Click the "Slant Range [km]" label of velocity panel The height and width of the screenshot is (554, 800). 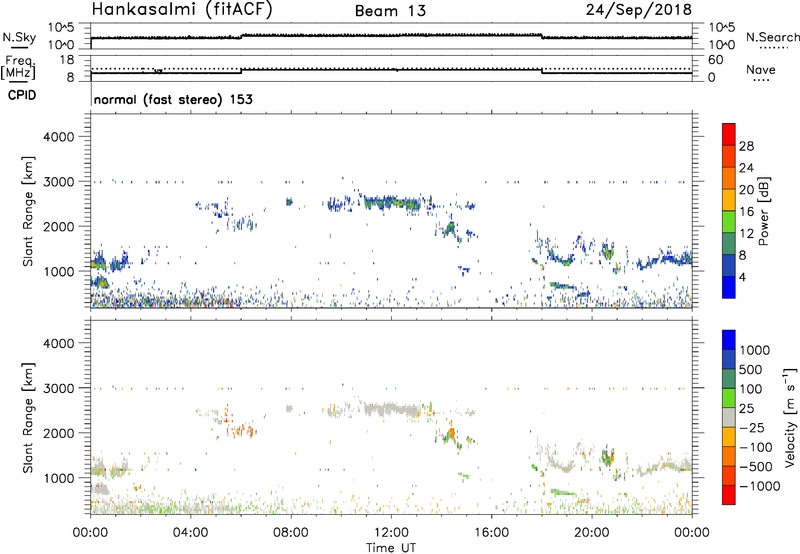click(28, 417)
